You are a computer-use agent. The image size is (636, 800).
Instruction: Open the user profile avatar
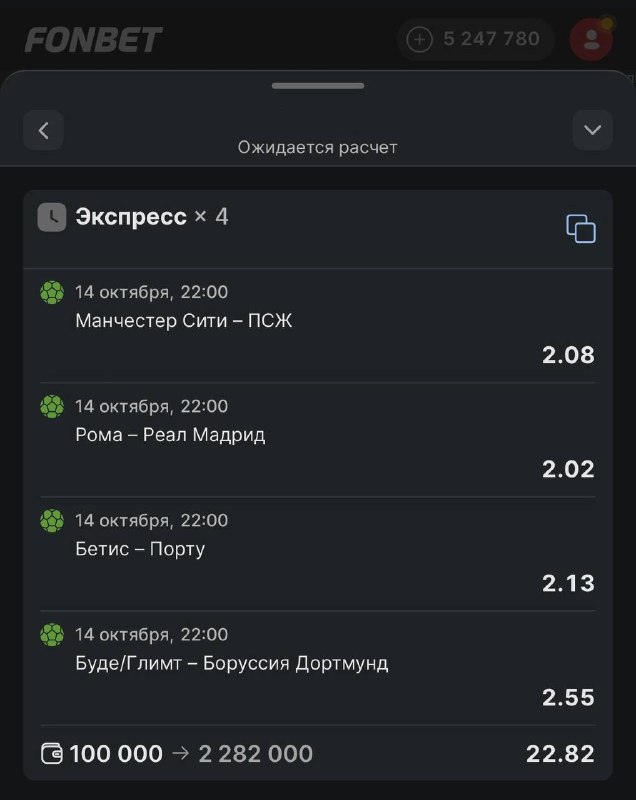tap(591, 39)
